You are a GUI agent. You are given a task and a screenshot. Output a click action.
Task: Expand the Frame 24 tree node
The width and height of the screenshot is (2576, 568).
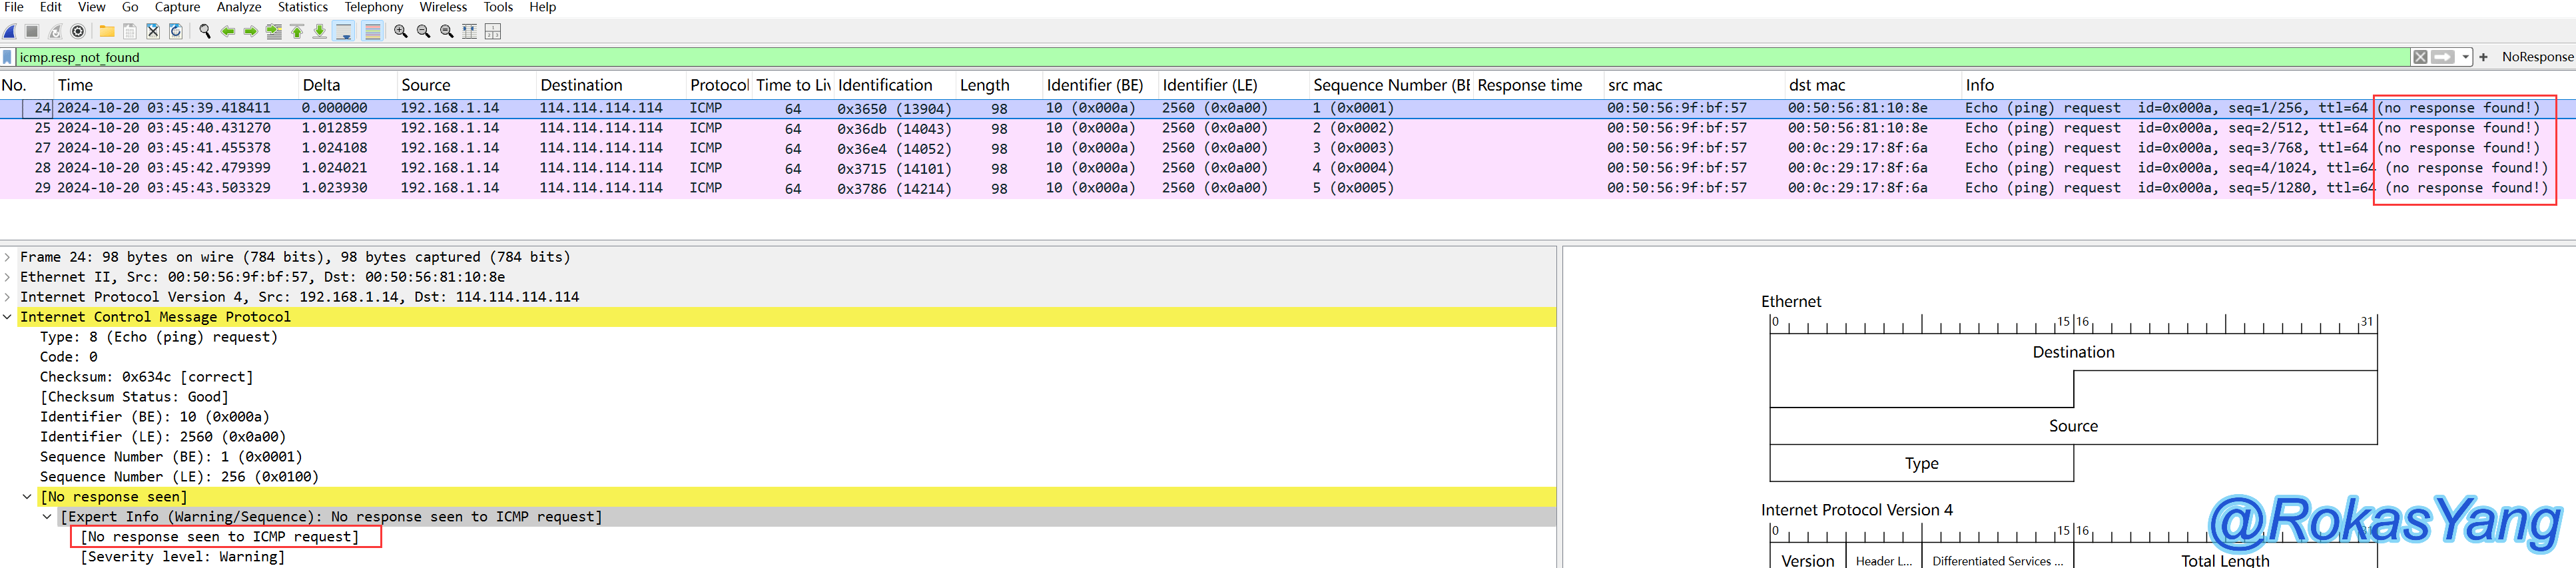click(8, 257)
